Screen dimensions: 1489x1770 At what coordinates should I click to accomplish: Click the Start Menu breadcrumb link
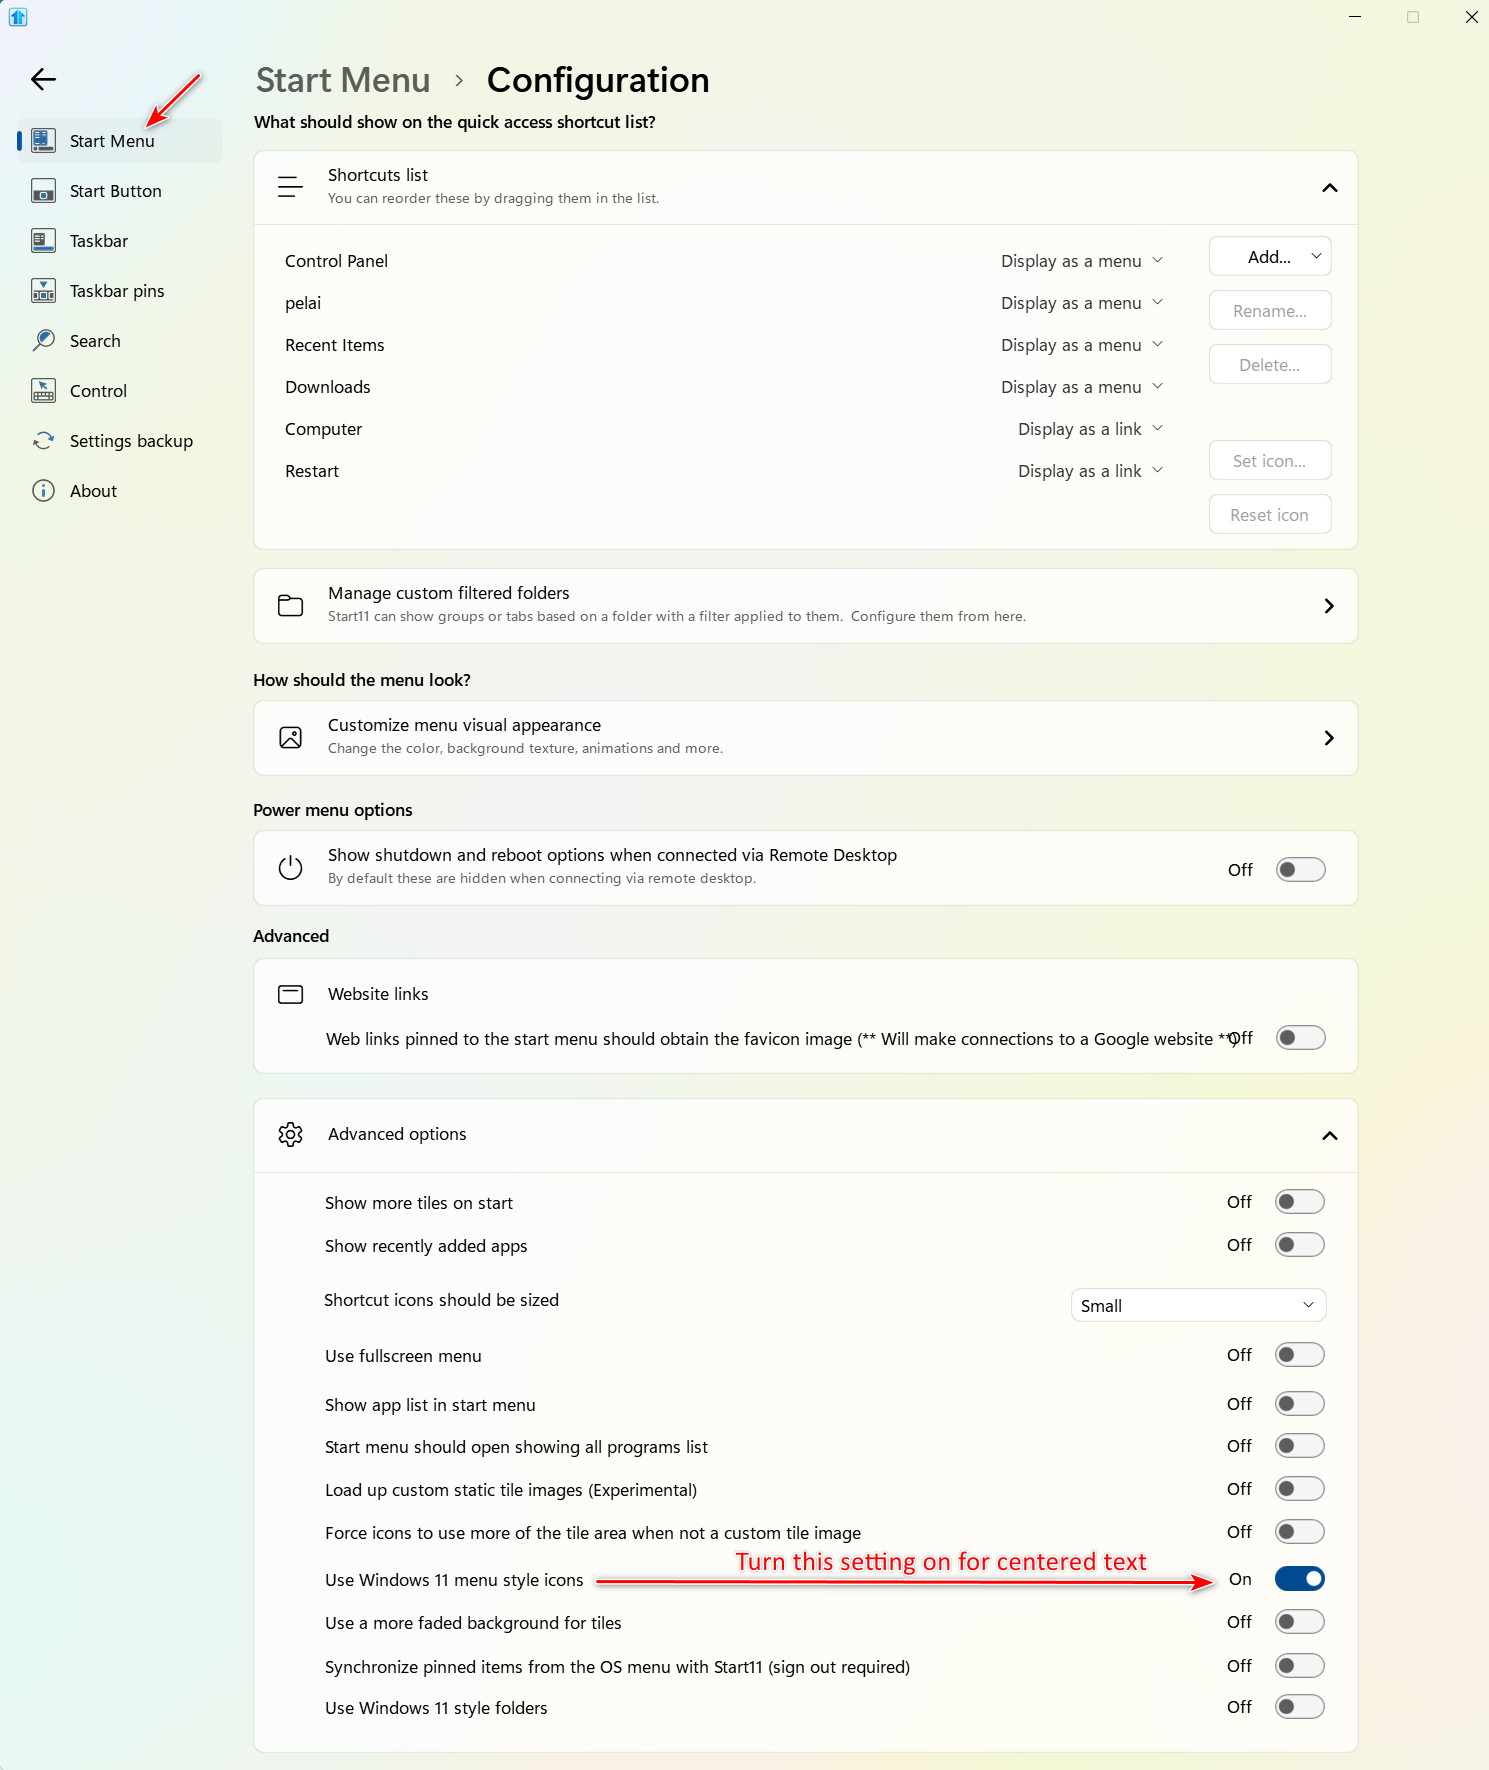[x=343, y=80]
